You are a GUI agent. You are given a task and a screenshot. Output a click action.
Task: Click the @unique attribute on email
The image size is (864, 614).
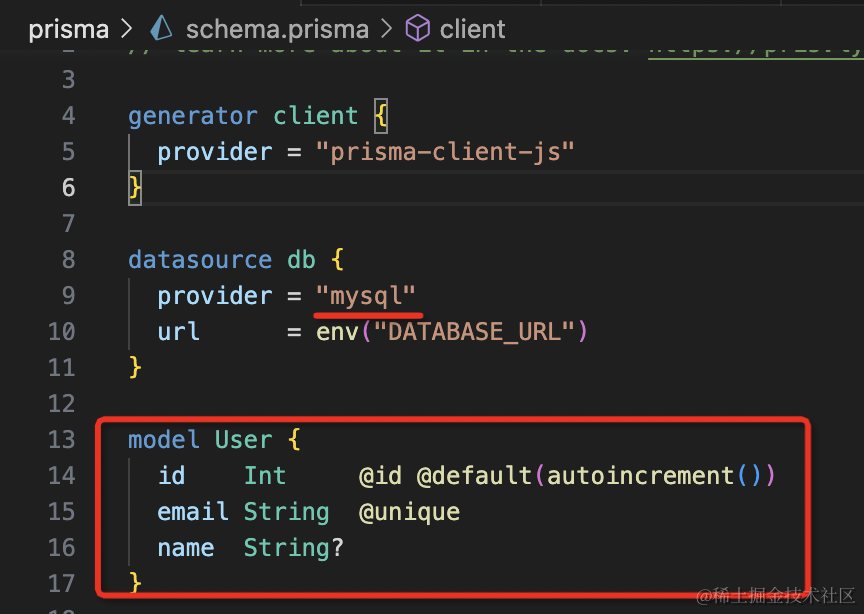coord(409,512)
